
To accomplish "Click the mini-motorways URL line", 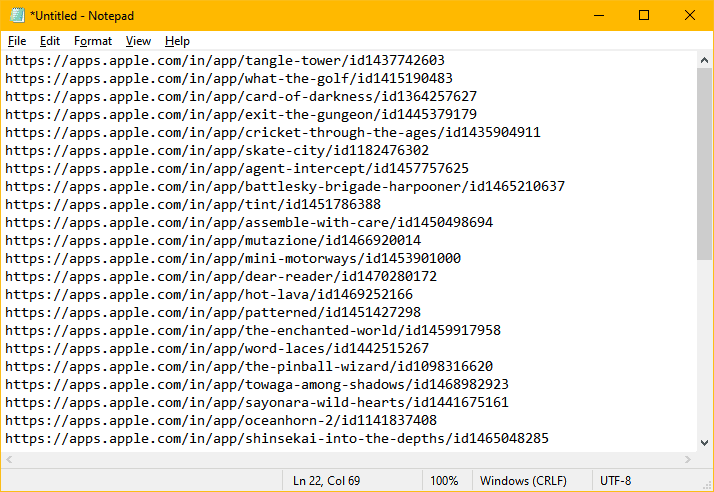I will [x=233, y=258].
